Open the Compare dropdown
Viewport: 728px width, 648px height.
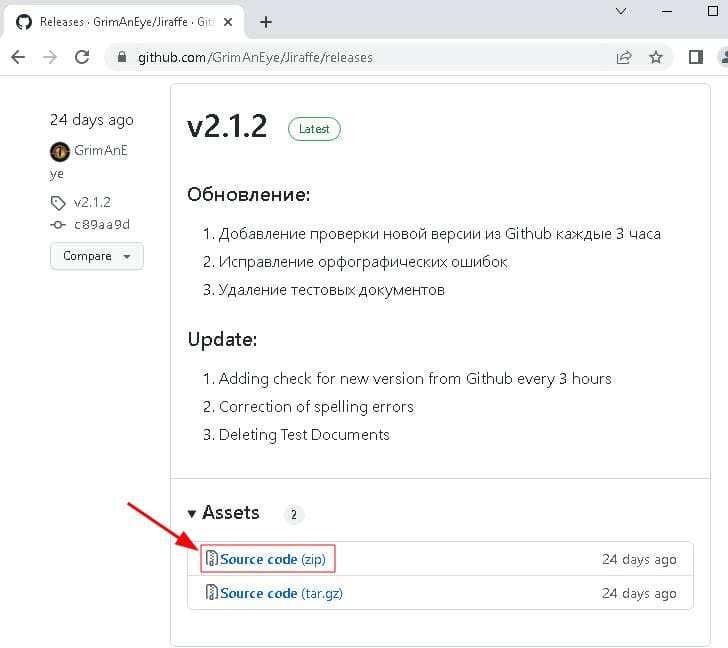[x=97, y=256]
